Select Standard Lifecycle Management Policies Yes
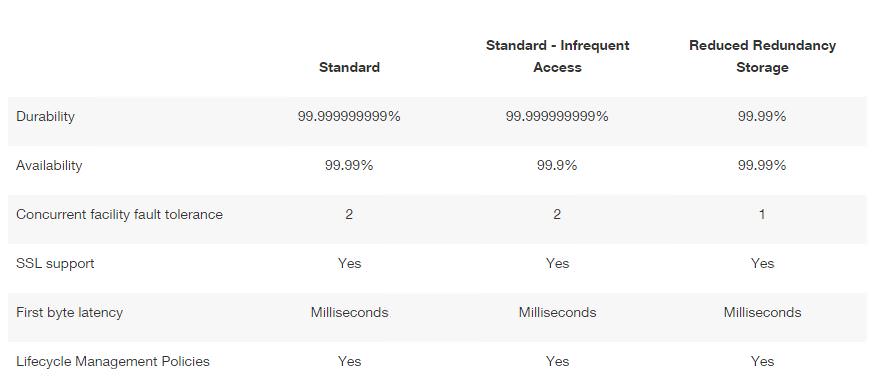Viewport: 875px width, 388px height. pos(349,361)
